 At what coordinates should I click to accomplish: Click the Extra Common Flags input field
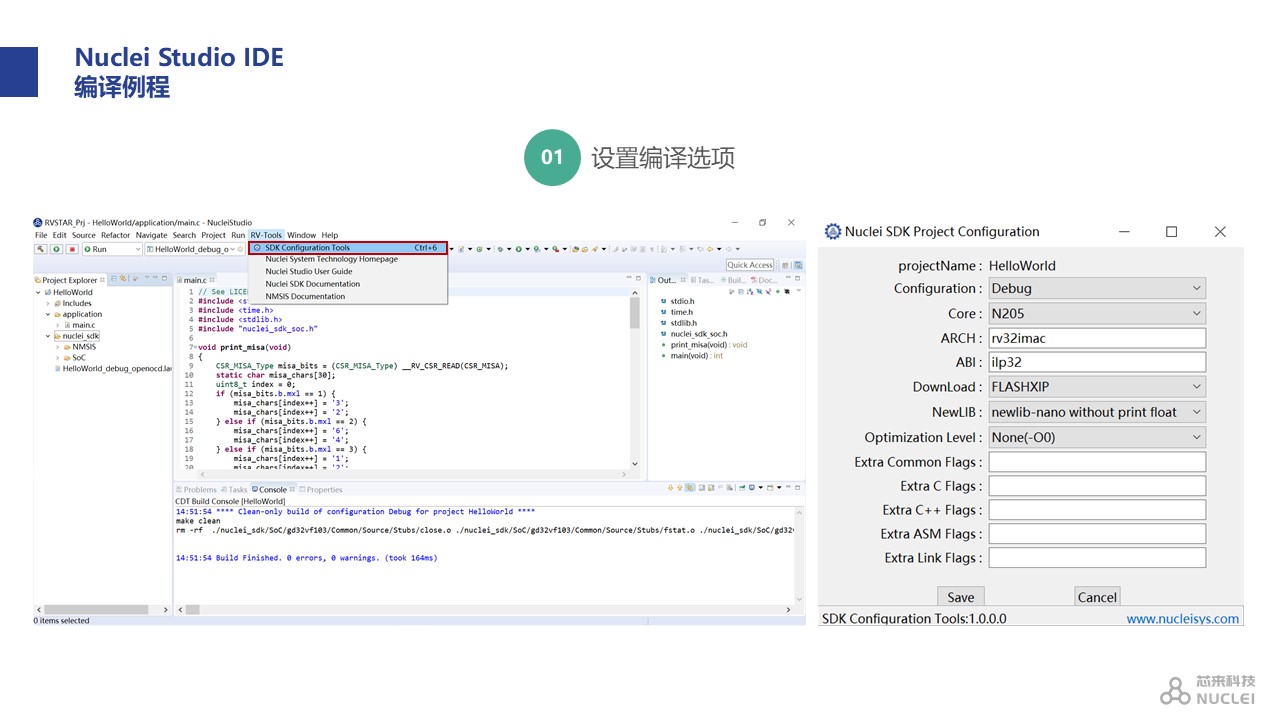(x=1097, y=462)
